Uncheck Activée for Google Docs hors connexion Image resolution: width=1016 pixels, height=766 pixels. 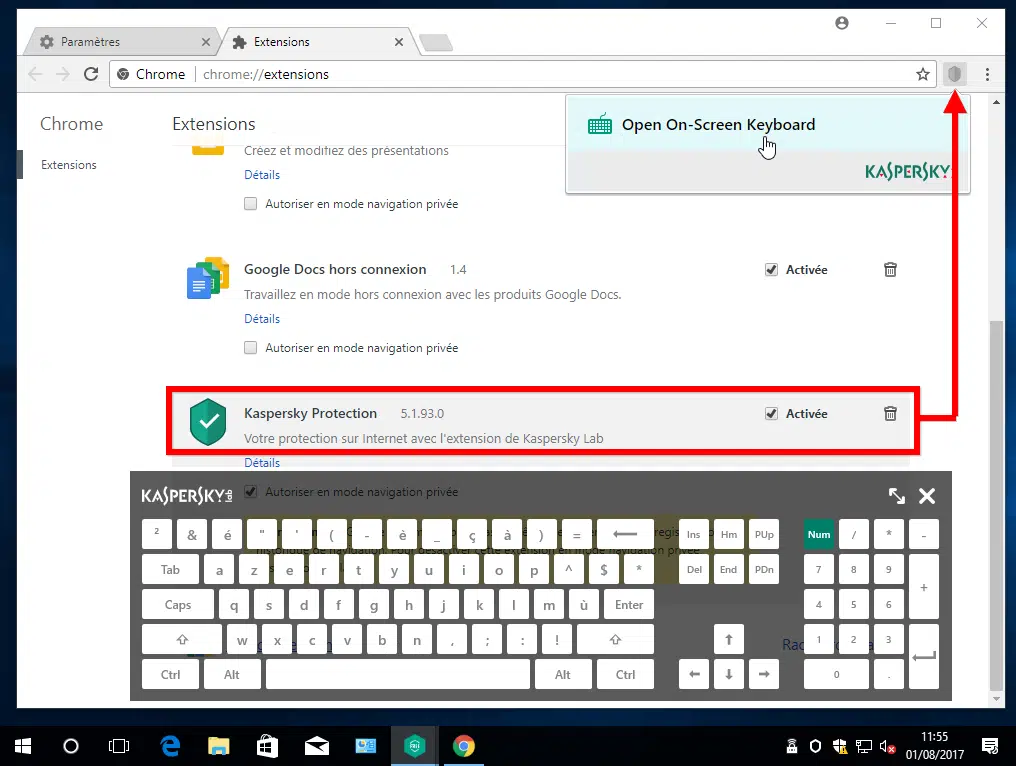(771, 270)
